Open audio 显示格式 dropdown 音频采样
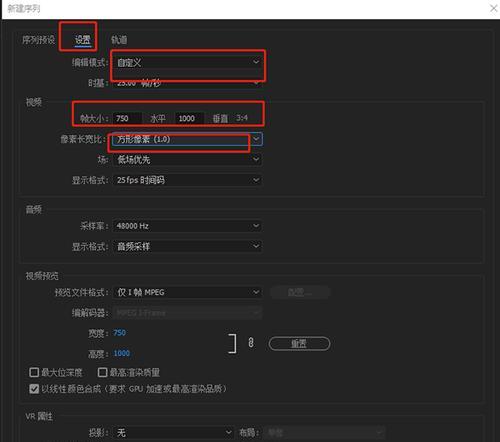This screenshot has width=500, height=442. 188,247
